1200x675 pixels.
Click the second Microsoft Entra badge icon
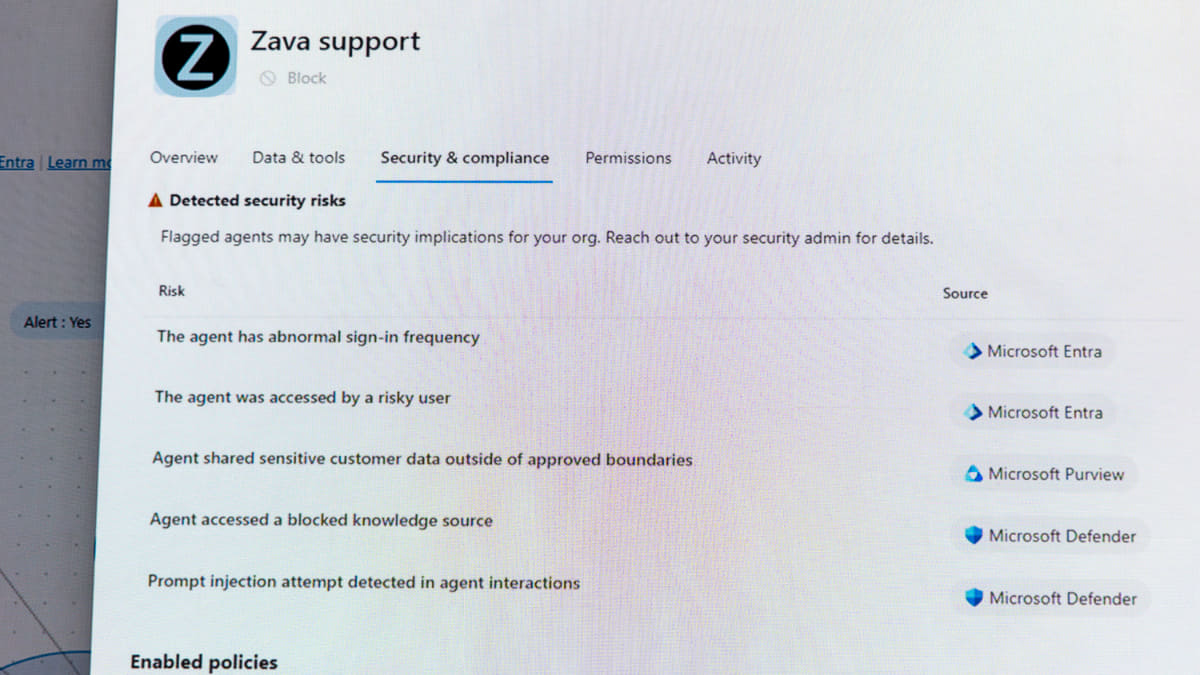click(974, 413)
